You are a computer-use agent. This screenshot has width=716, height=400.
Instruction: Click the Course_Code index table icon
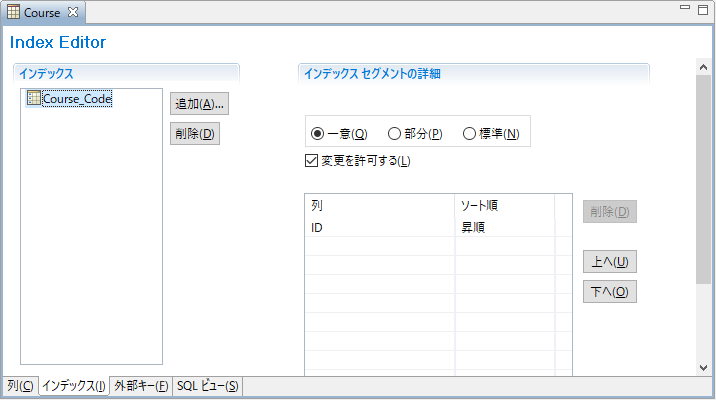pos(34,98)
